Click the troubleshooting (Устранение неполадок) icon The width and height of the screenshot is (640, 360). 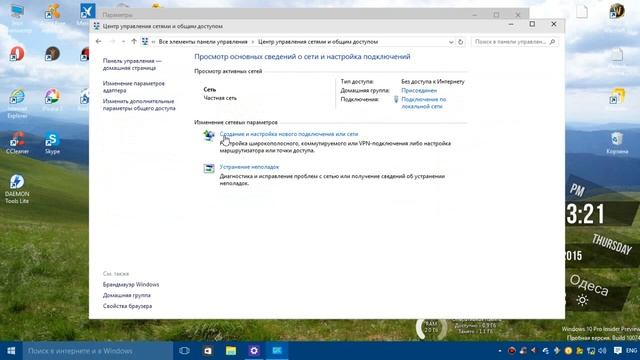(209, 168)
